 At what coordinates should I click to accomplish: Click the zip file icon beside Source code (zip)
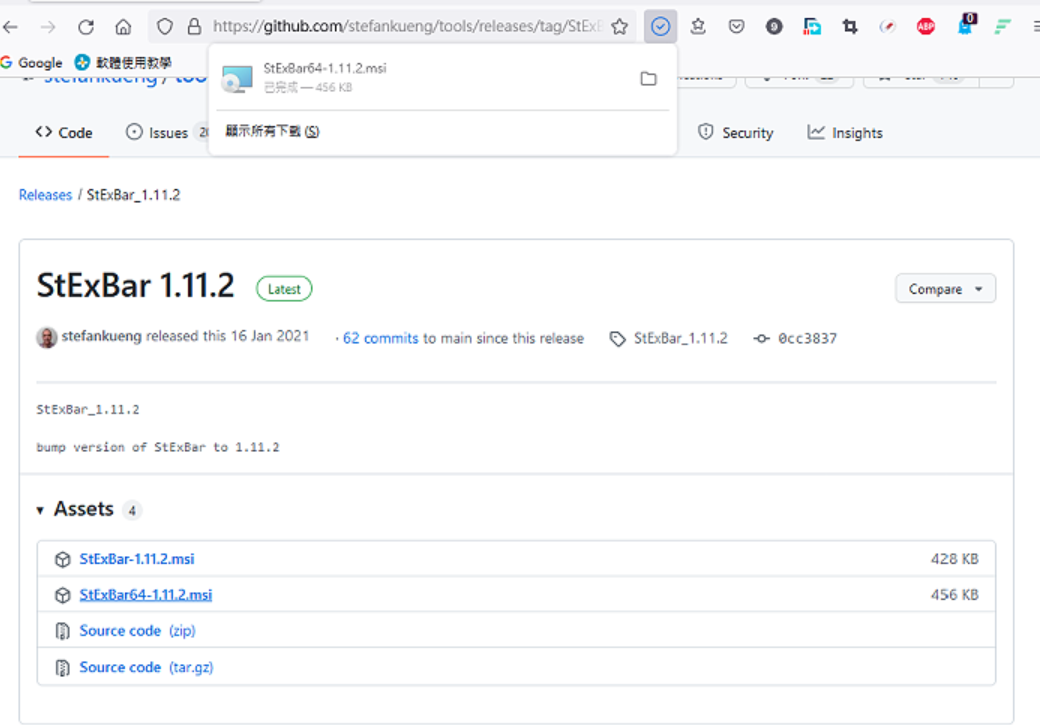(x=62, y=631)
